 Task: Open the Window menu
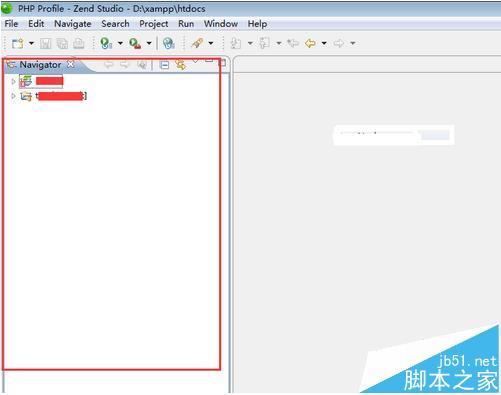[x=221, y=24]
